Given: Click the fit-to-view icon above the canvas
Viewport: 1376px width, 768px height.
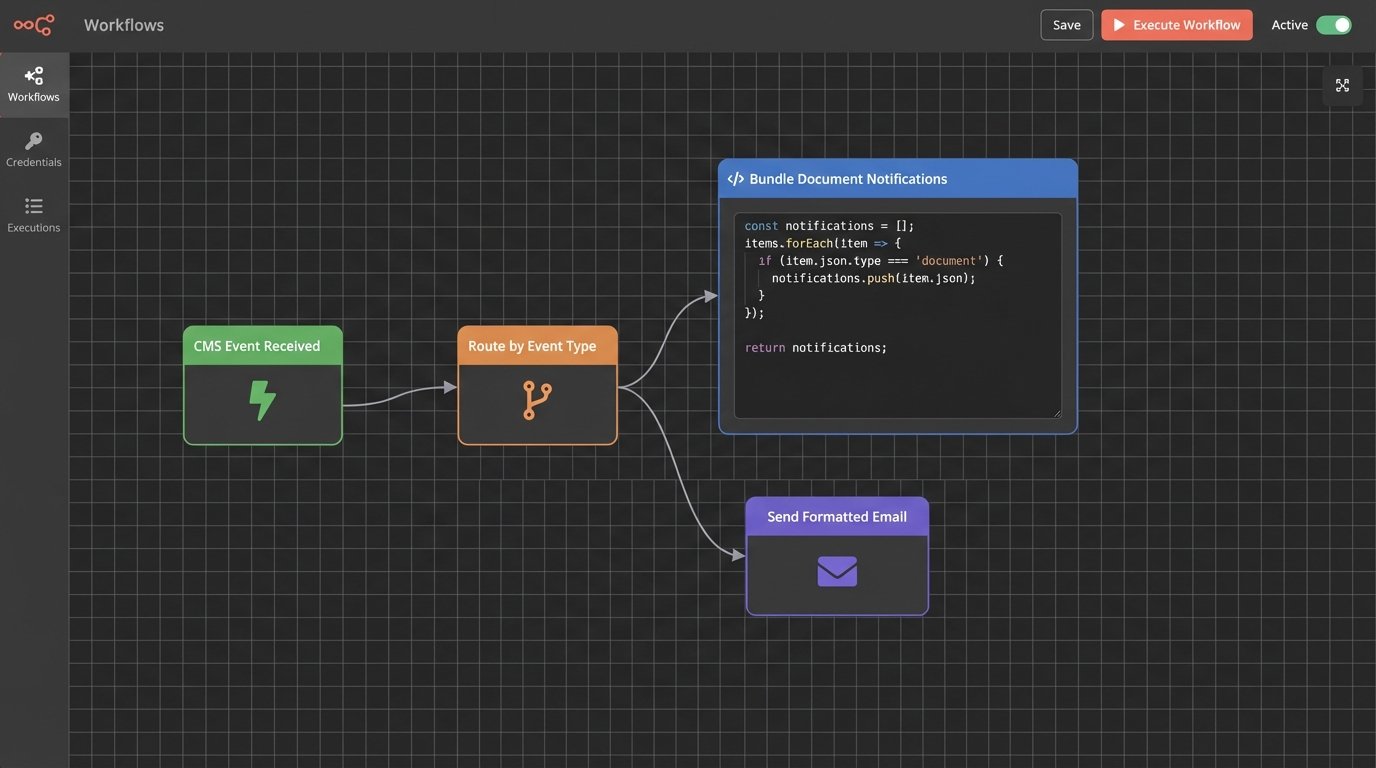Looking at the screenshot, I should pos(1342,85).
